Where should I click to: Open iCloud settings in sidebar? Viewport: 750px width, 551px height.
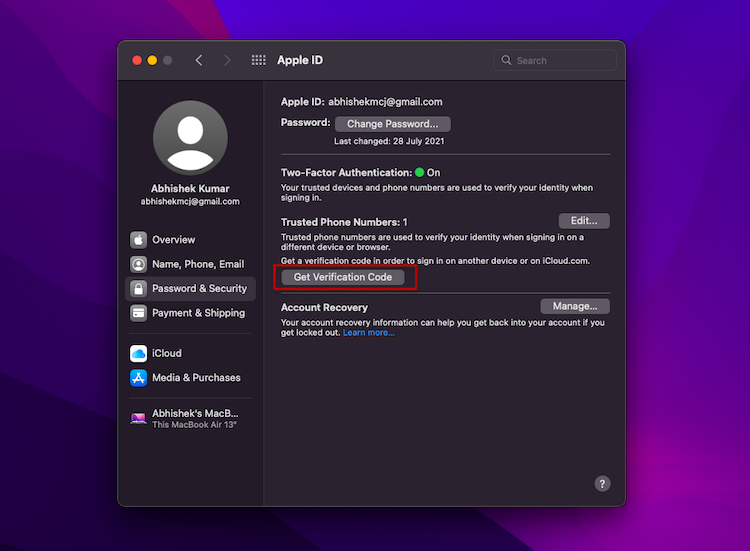[190, 353]
